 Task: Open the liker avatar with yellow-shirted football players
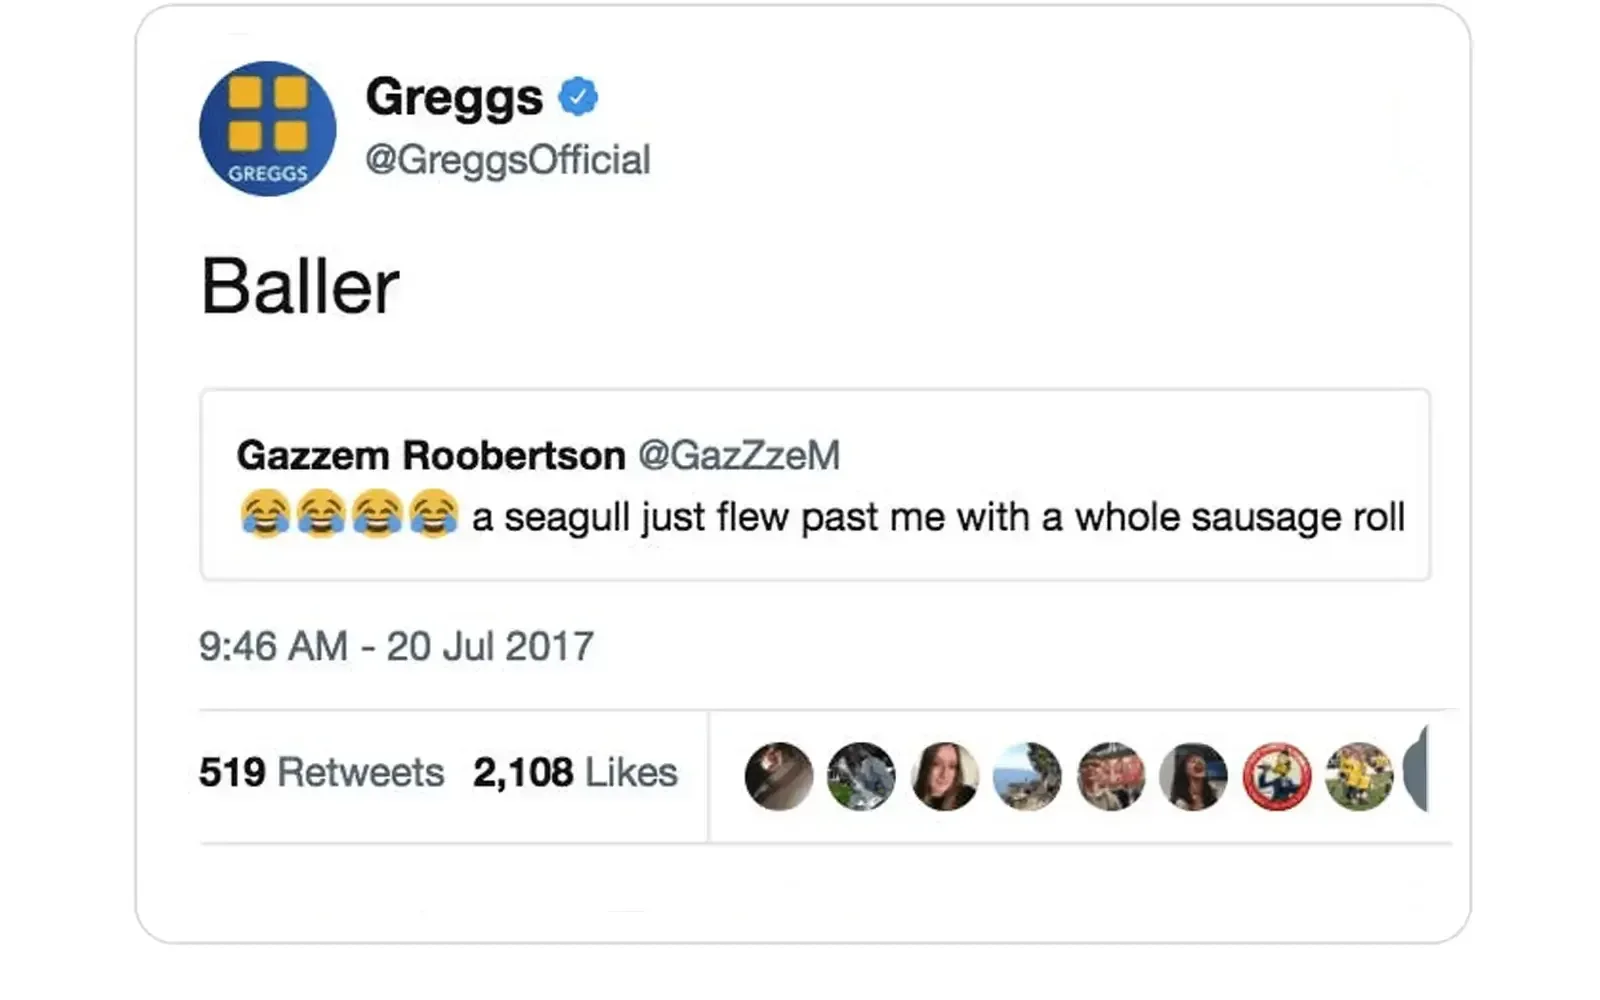pyautogui.click(x=1359, y=775)
